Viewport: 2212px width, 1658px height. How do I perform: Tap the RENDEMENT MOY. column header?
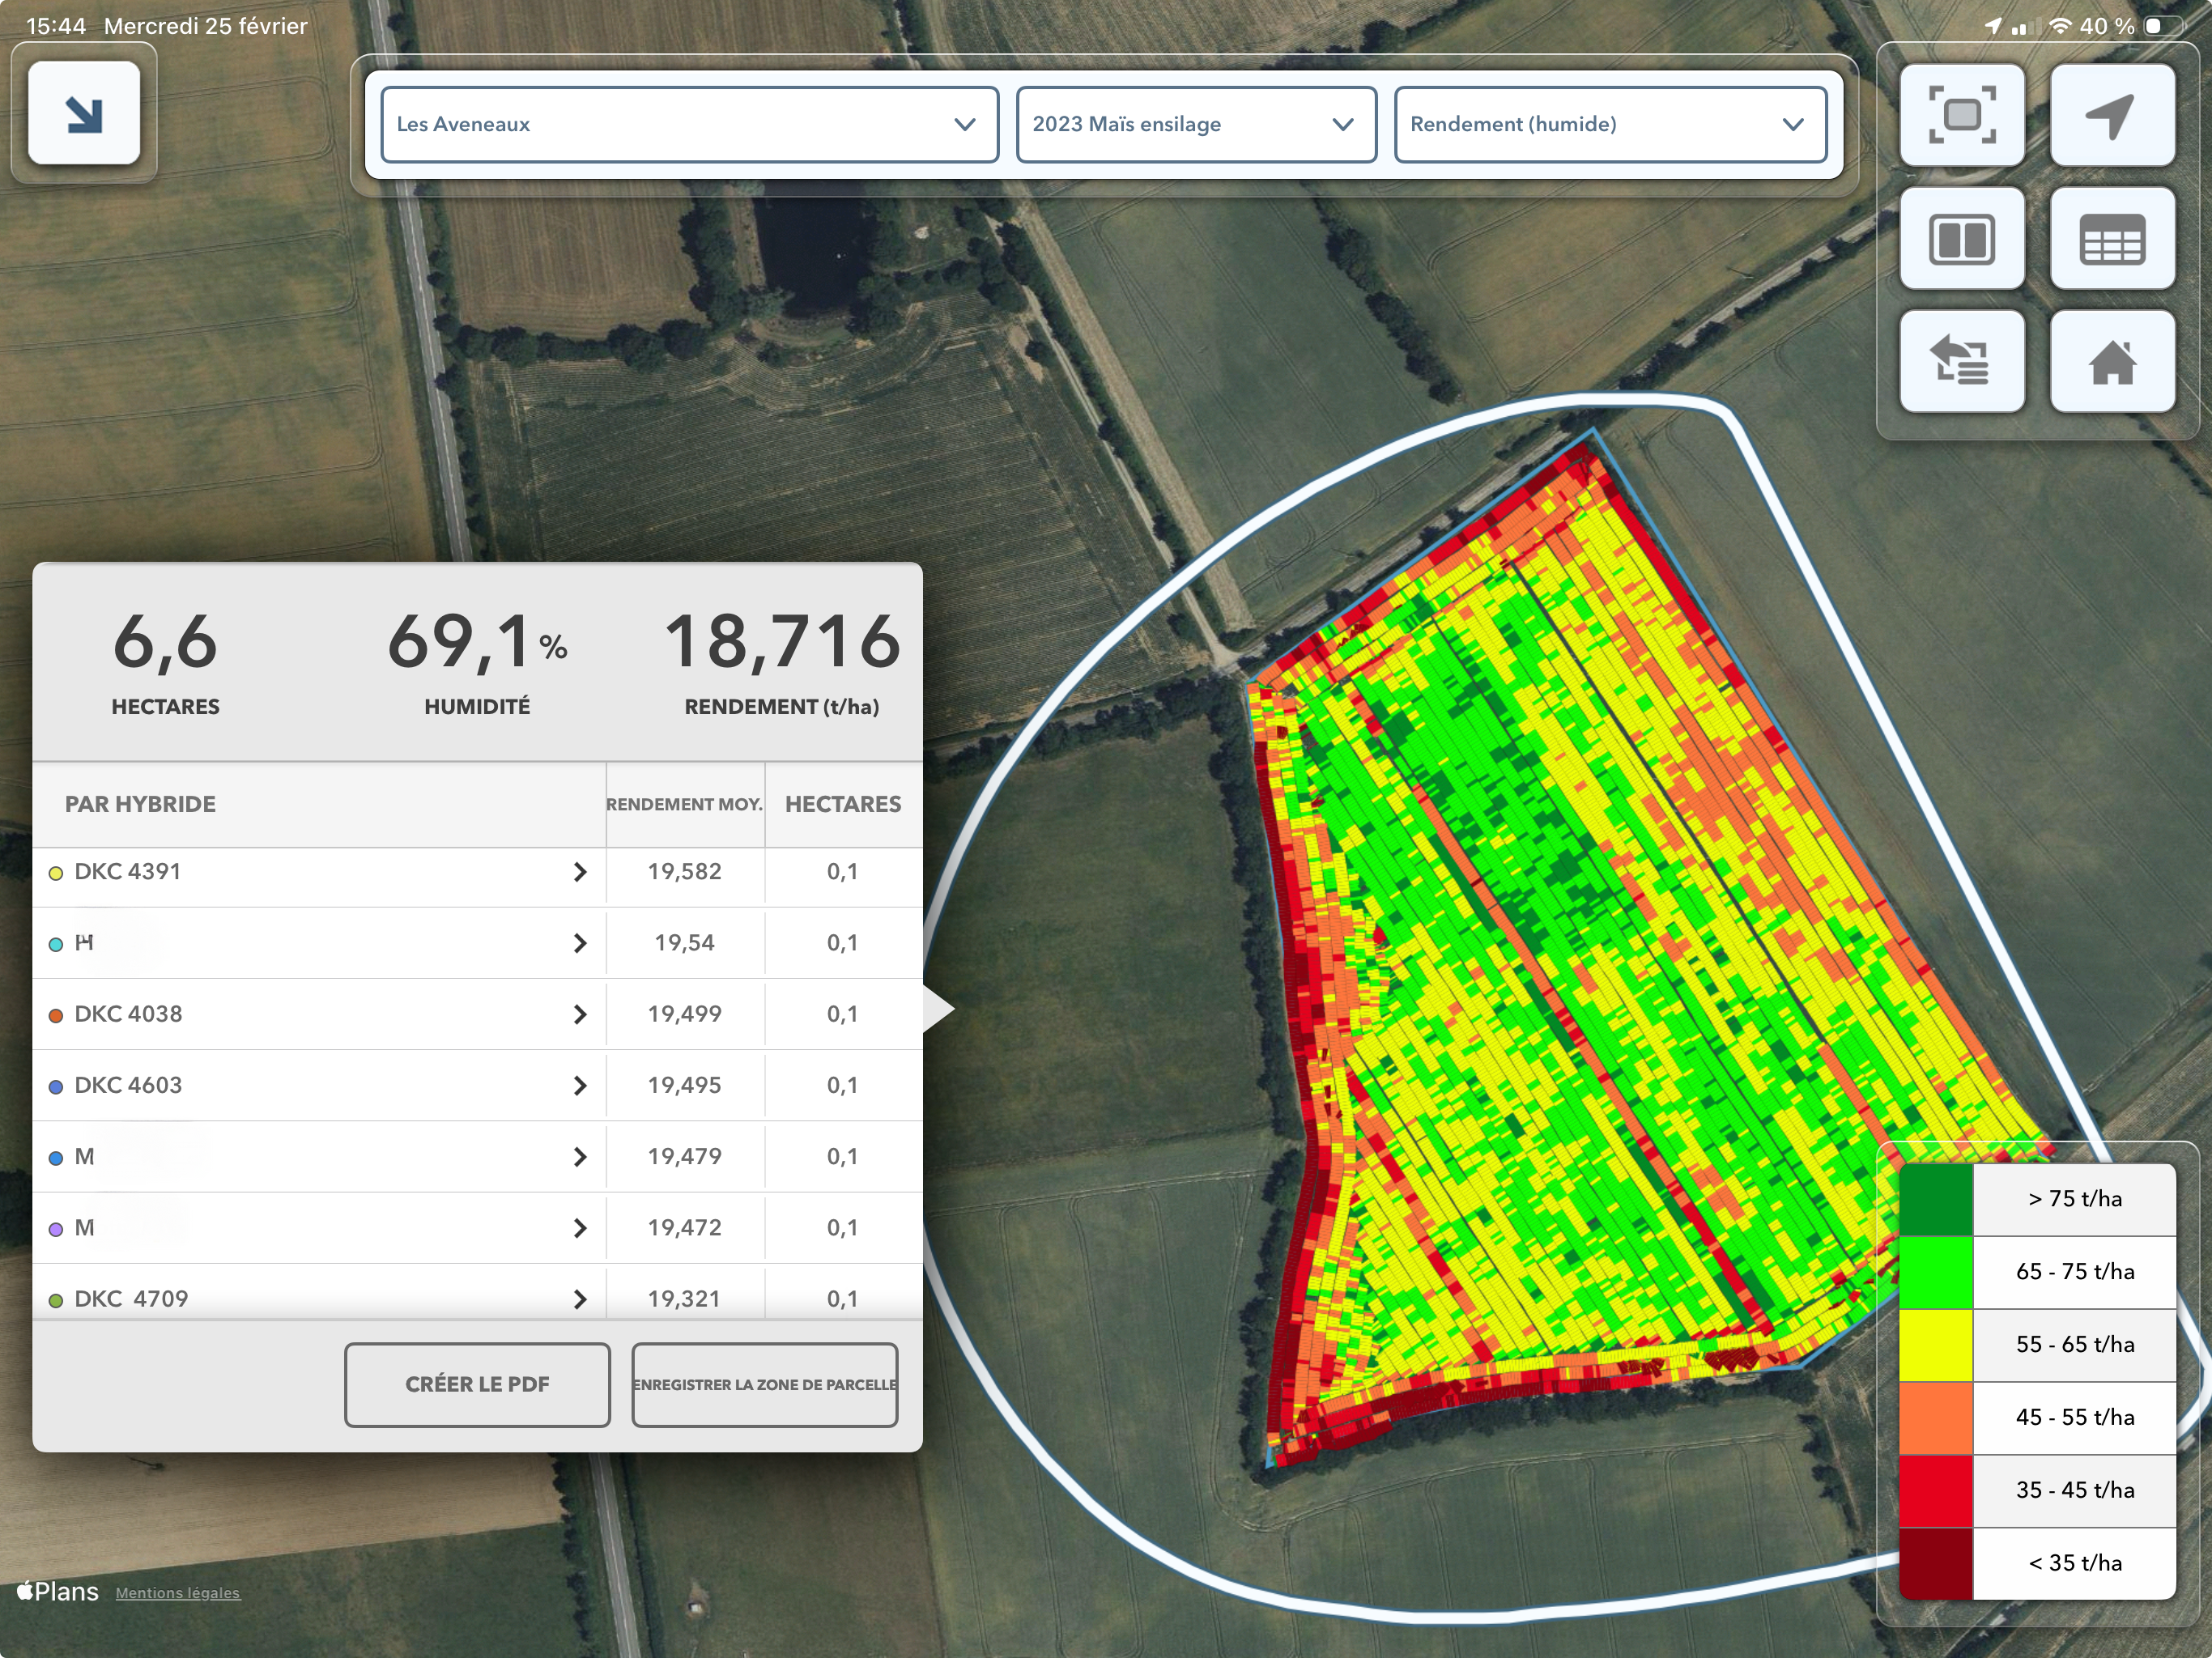(684, 804)
